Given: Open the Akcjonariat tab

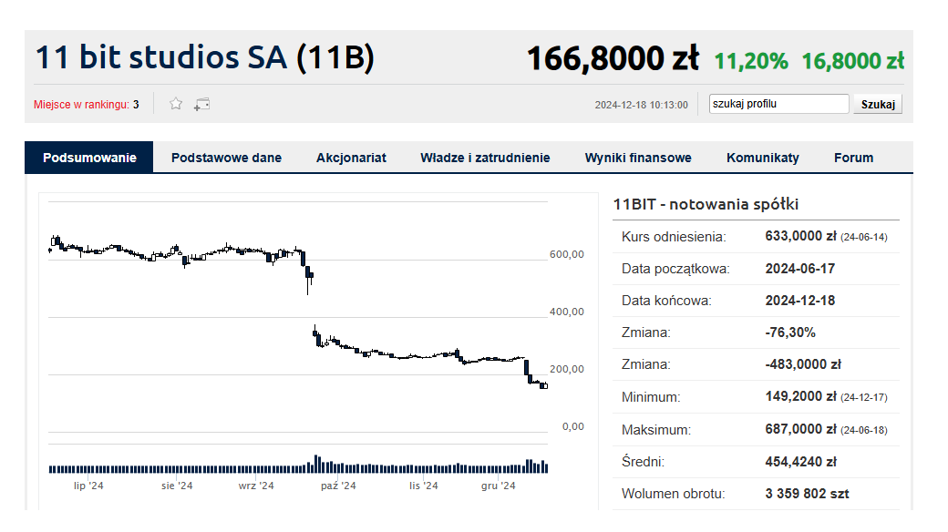Looking at the screenshot, I should click(351, 158).
